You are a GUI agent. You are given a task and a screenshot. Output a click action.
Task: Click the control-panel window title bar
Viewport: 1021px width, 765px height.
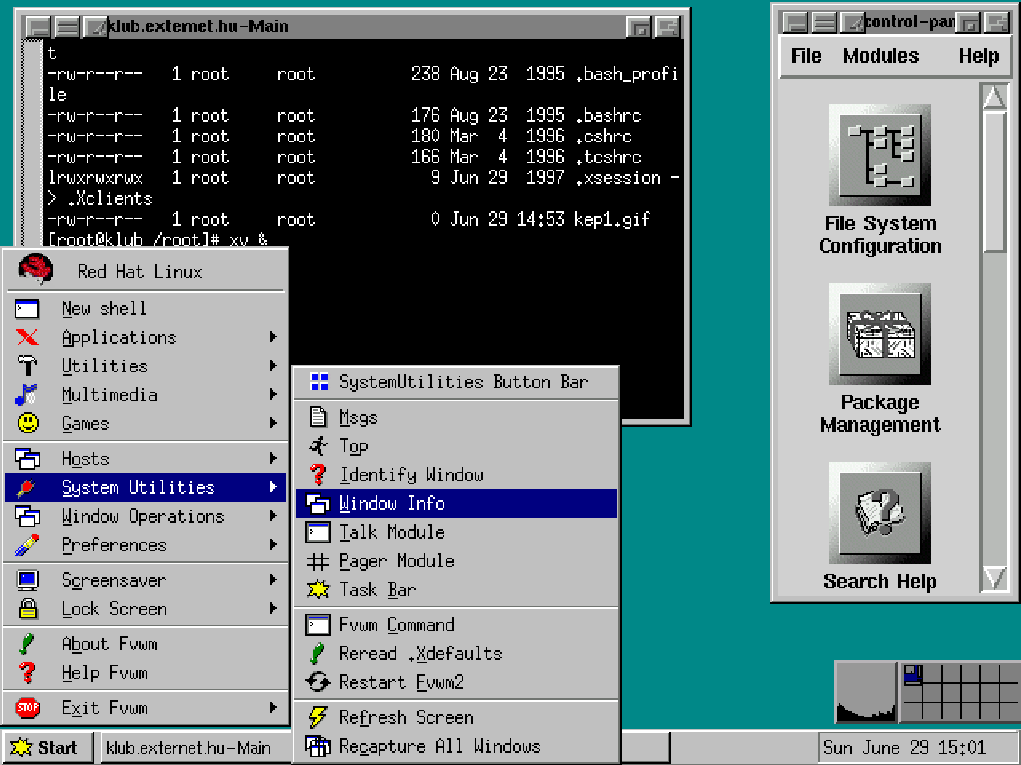point(910,23)
